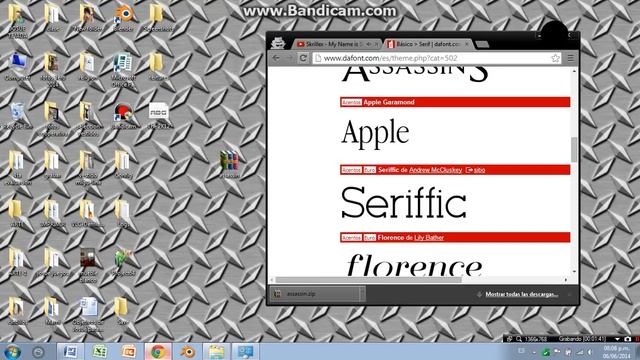
Task: Click the browser forward arrow
Action: click(x=289, y=58)
